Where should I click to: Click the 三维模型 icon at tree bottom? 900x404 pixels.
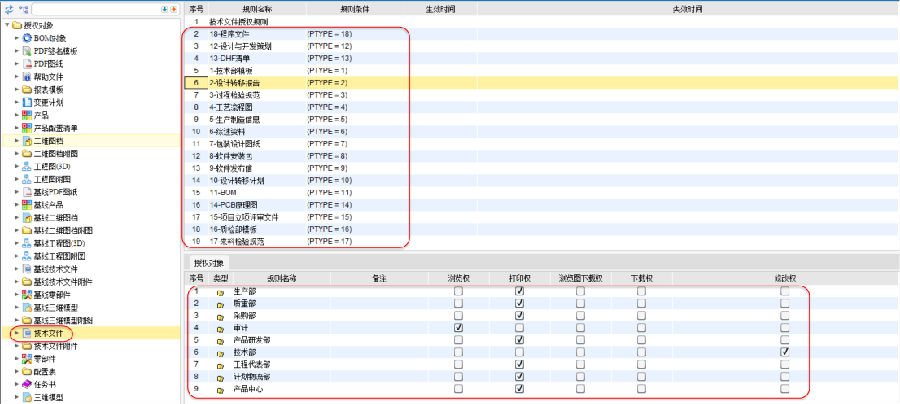pos(27,397)
